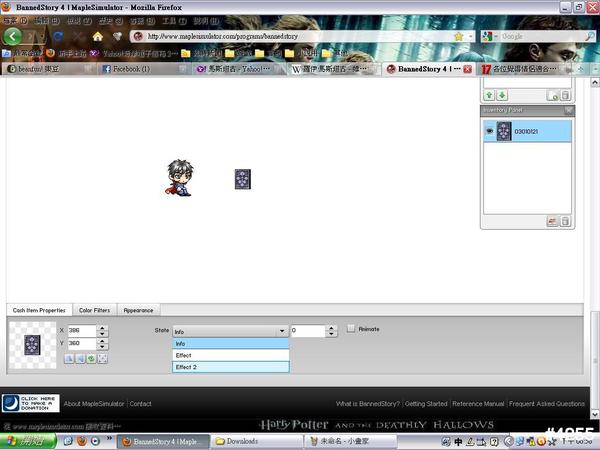The height and width of the screenshot is (450, 600).
Task: Close the Inventory Panel
Action: tap(569, 110)
